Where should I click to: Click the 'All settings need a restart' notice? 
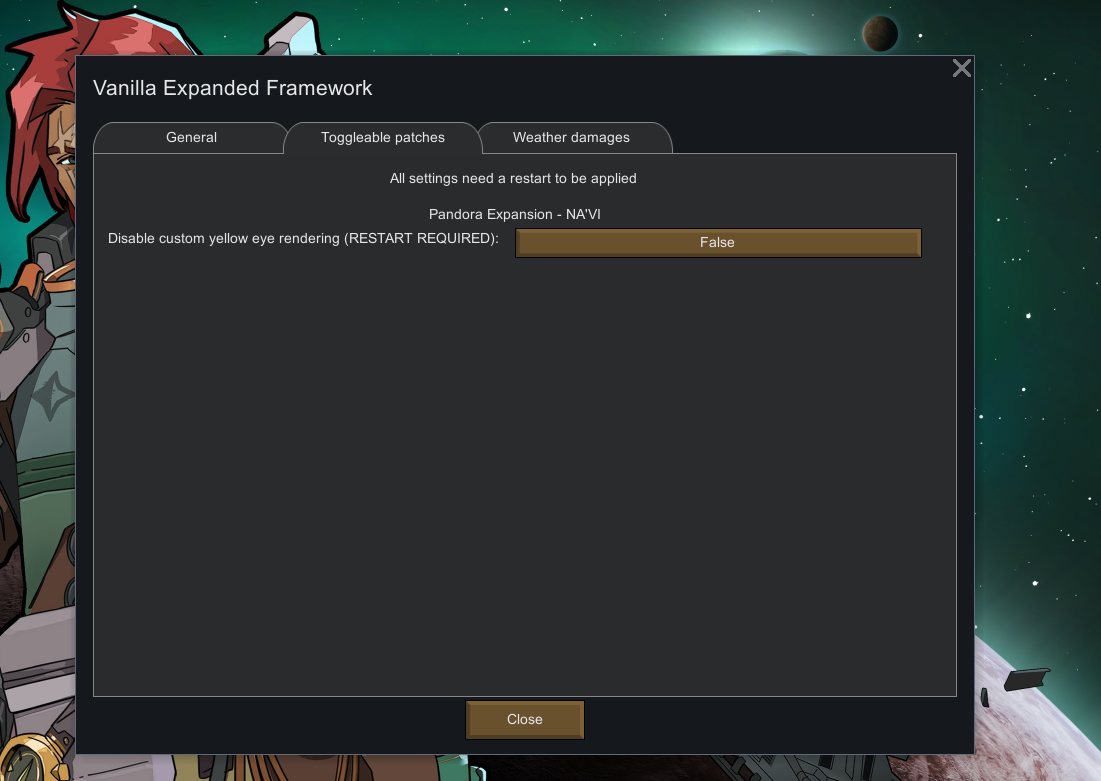(x=513, y=178)
